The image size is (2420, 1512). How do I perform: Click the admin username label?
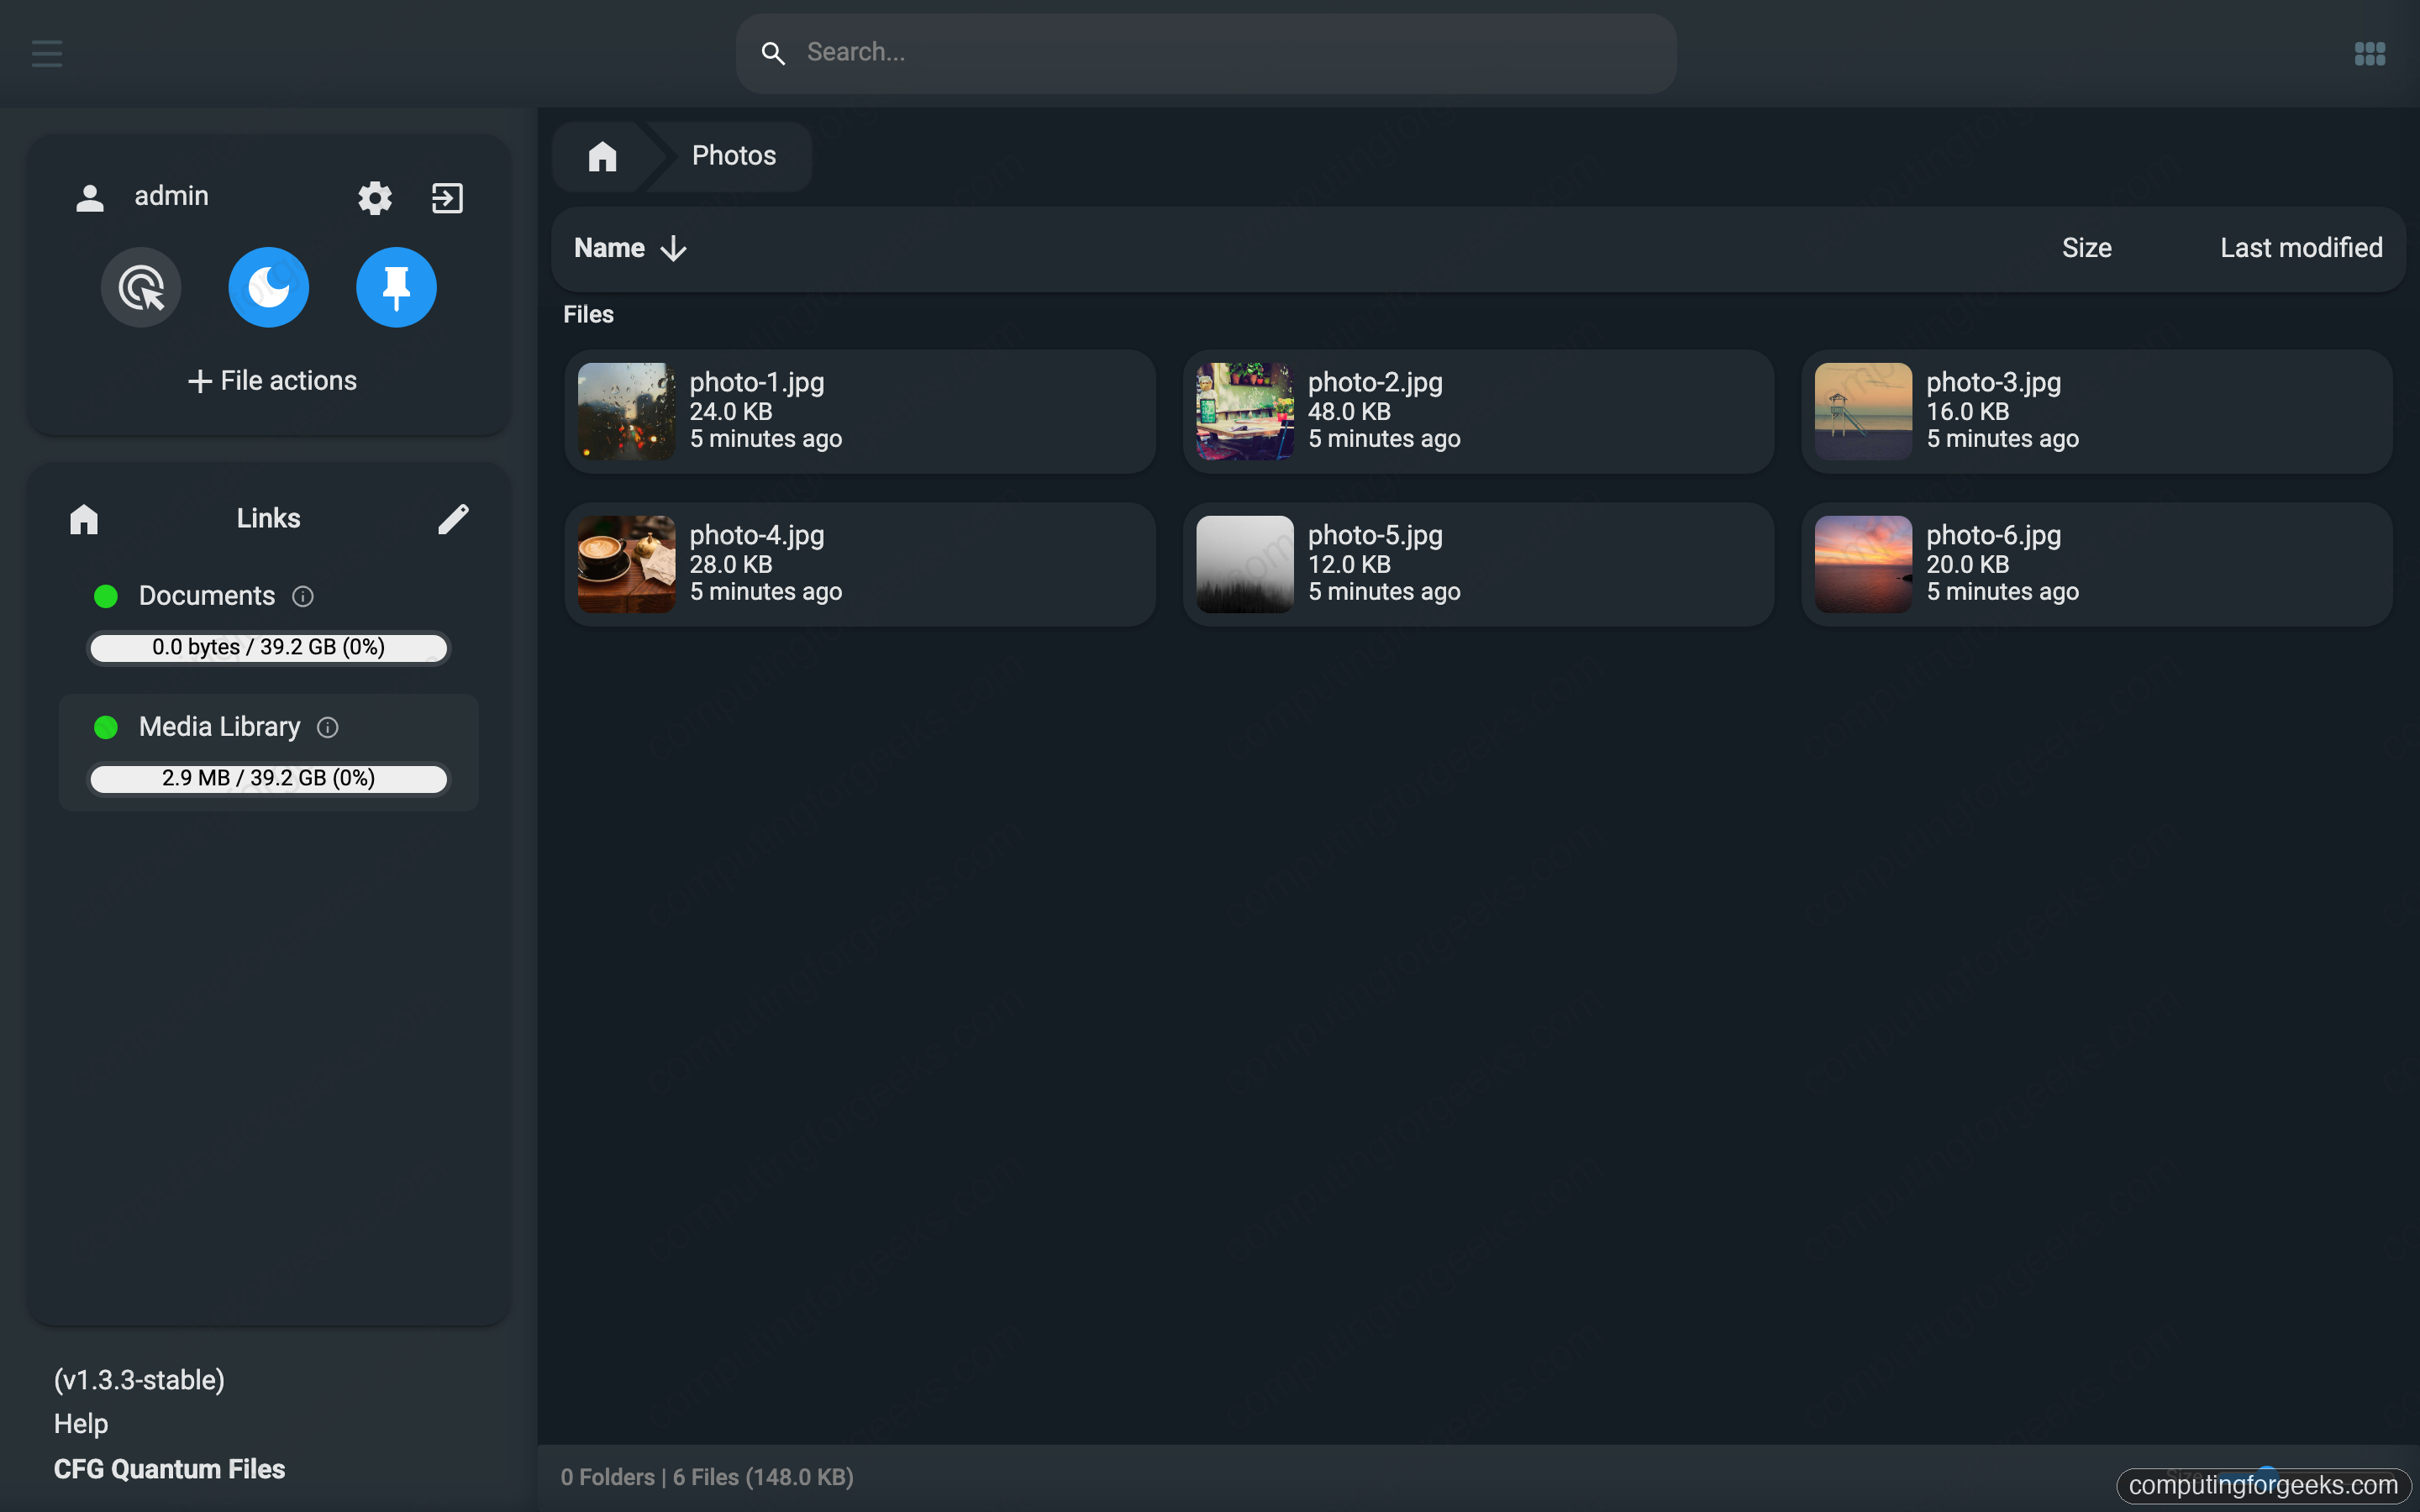pos(171,196)
